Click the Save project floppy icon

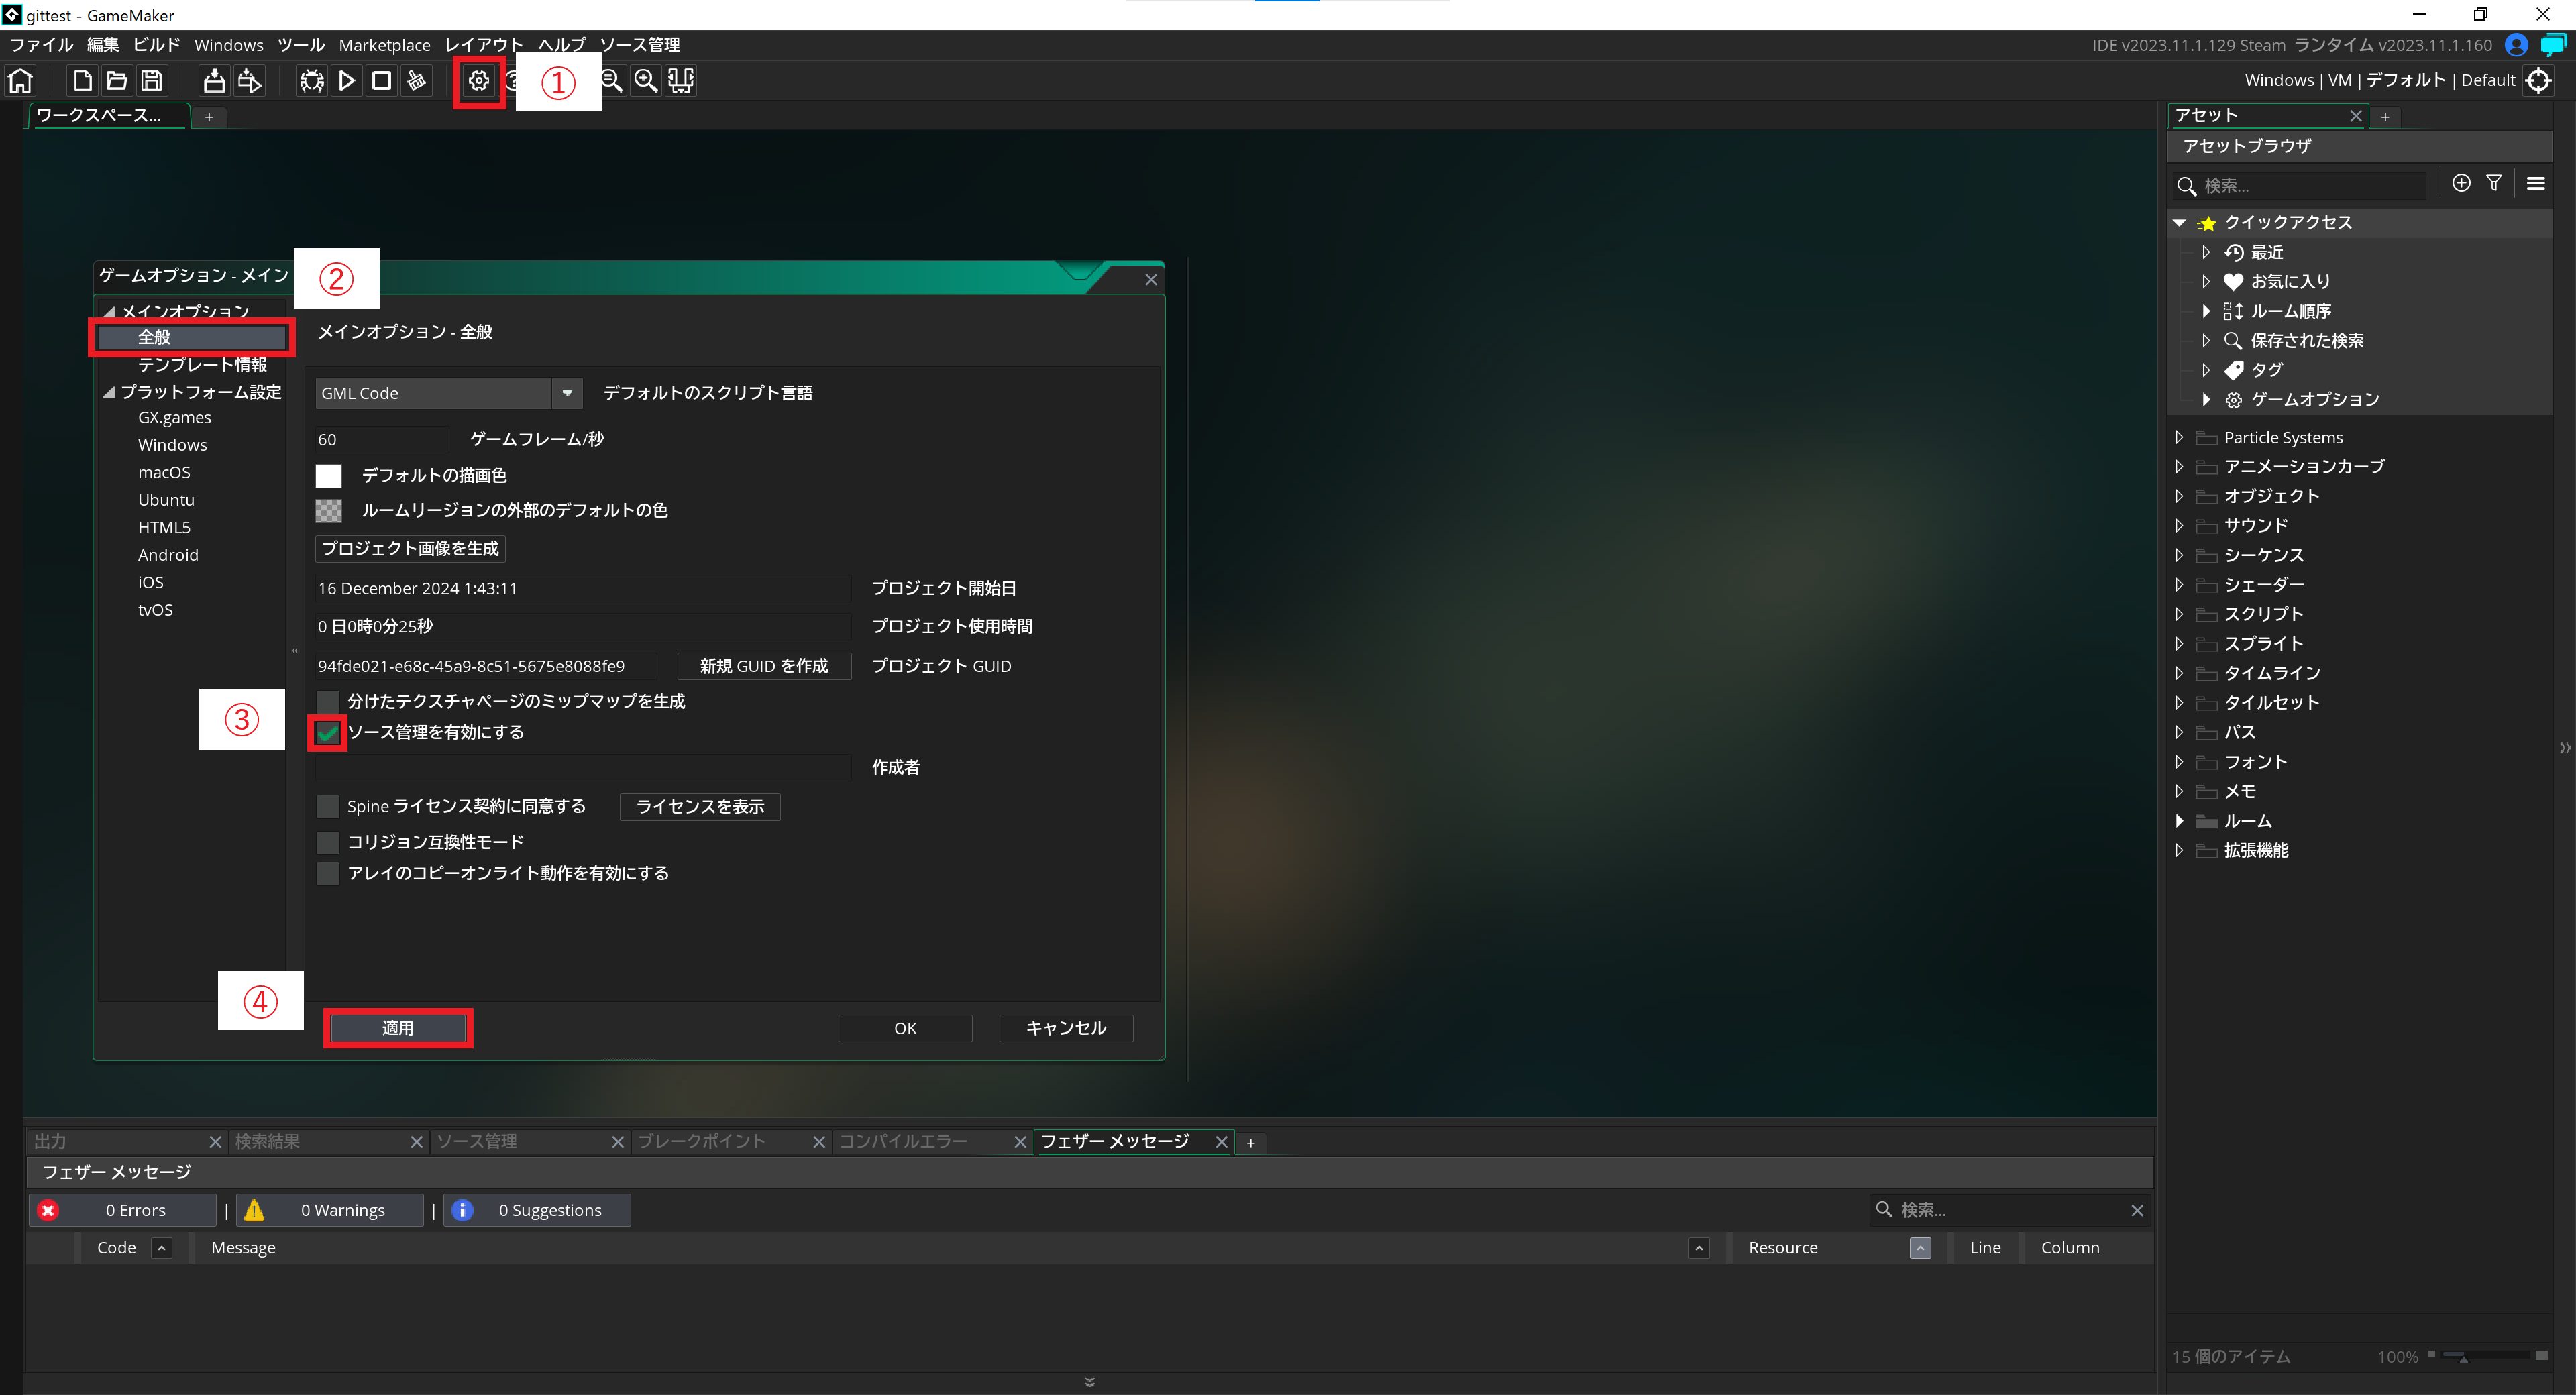coord(151,81)
